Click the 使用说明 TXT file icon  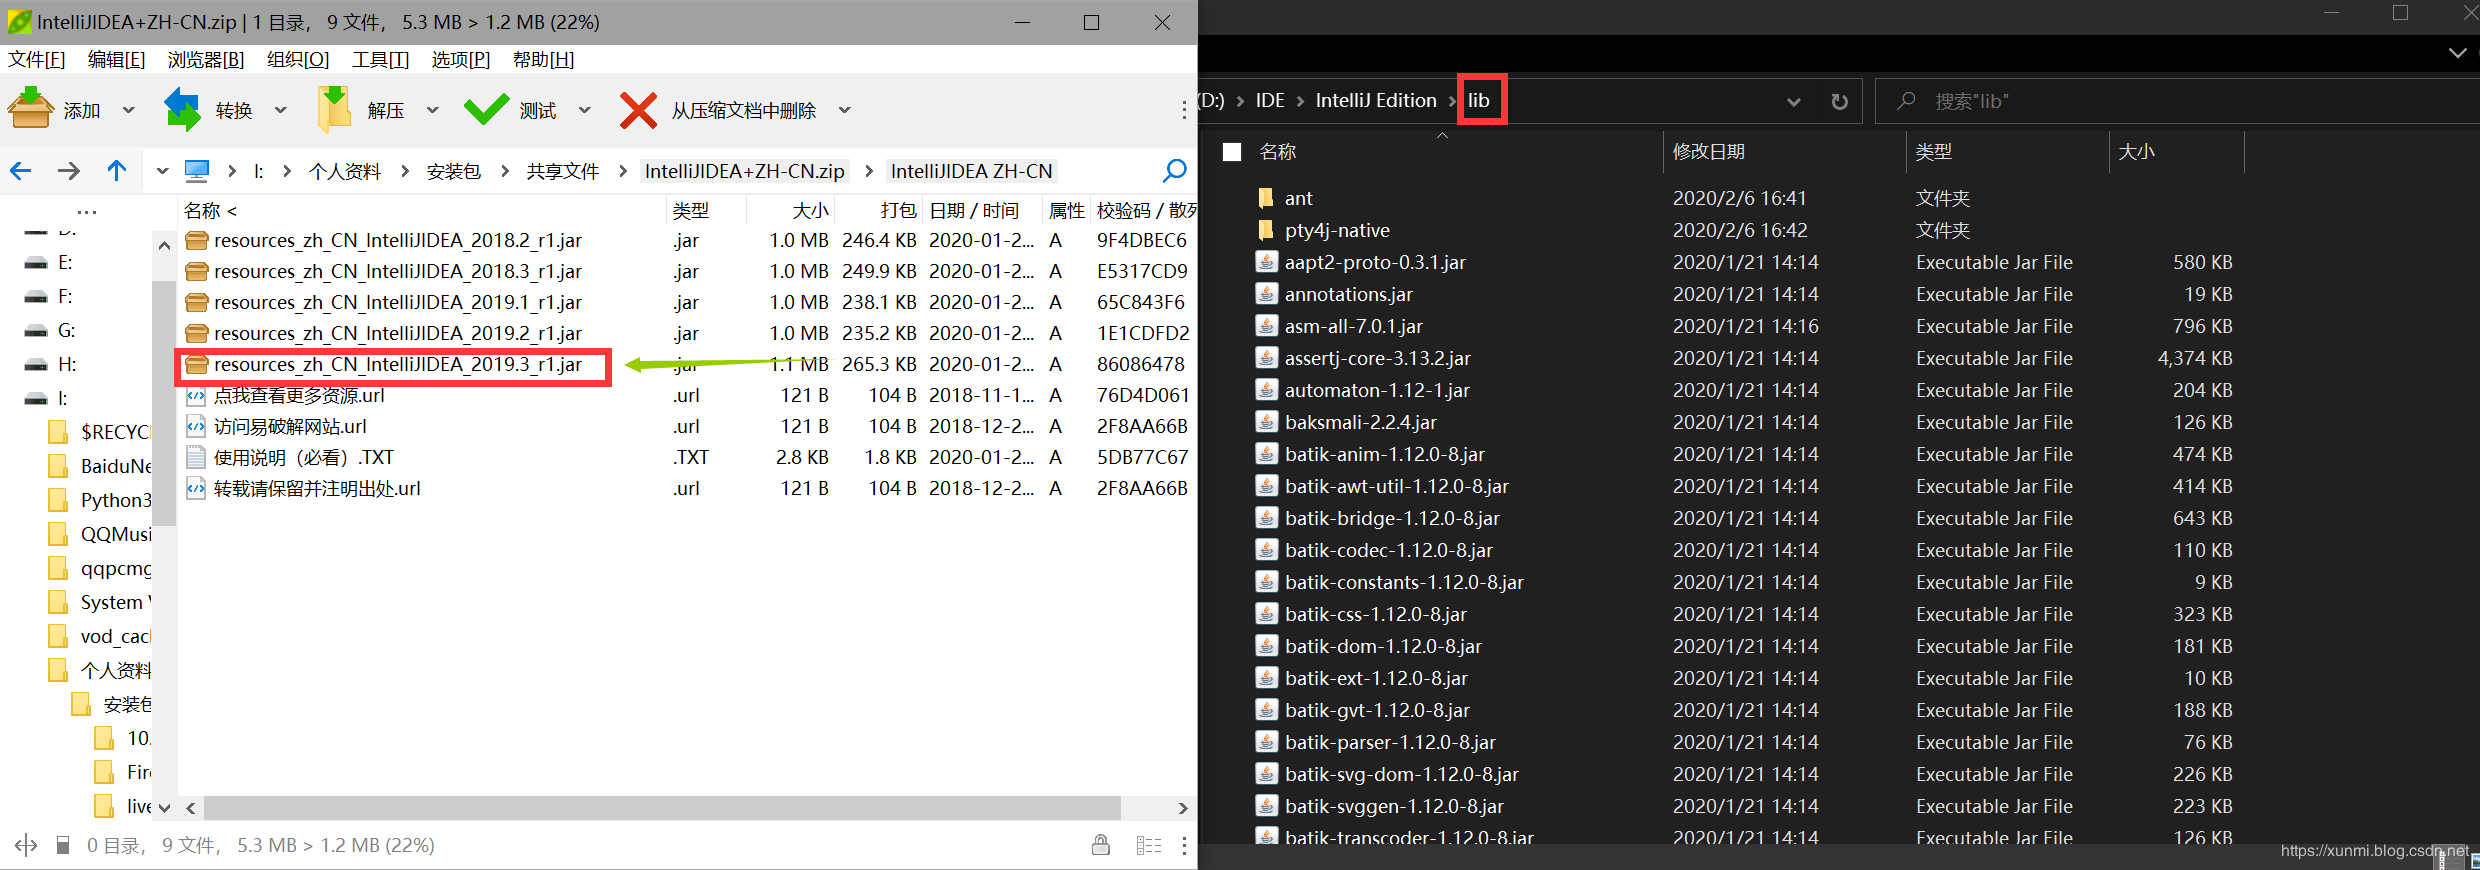pos(196,457)
